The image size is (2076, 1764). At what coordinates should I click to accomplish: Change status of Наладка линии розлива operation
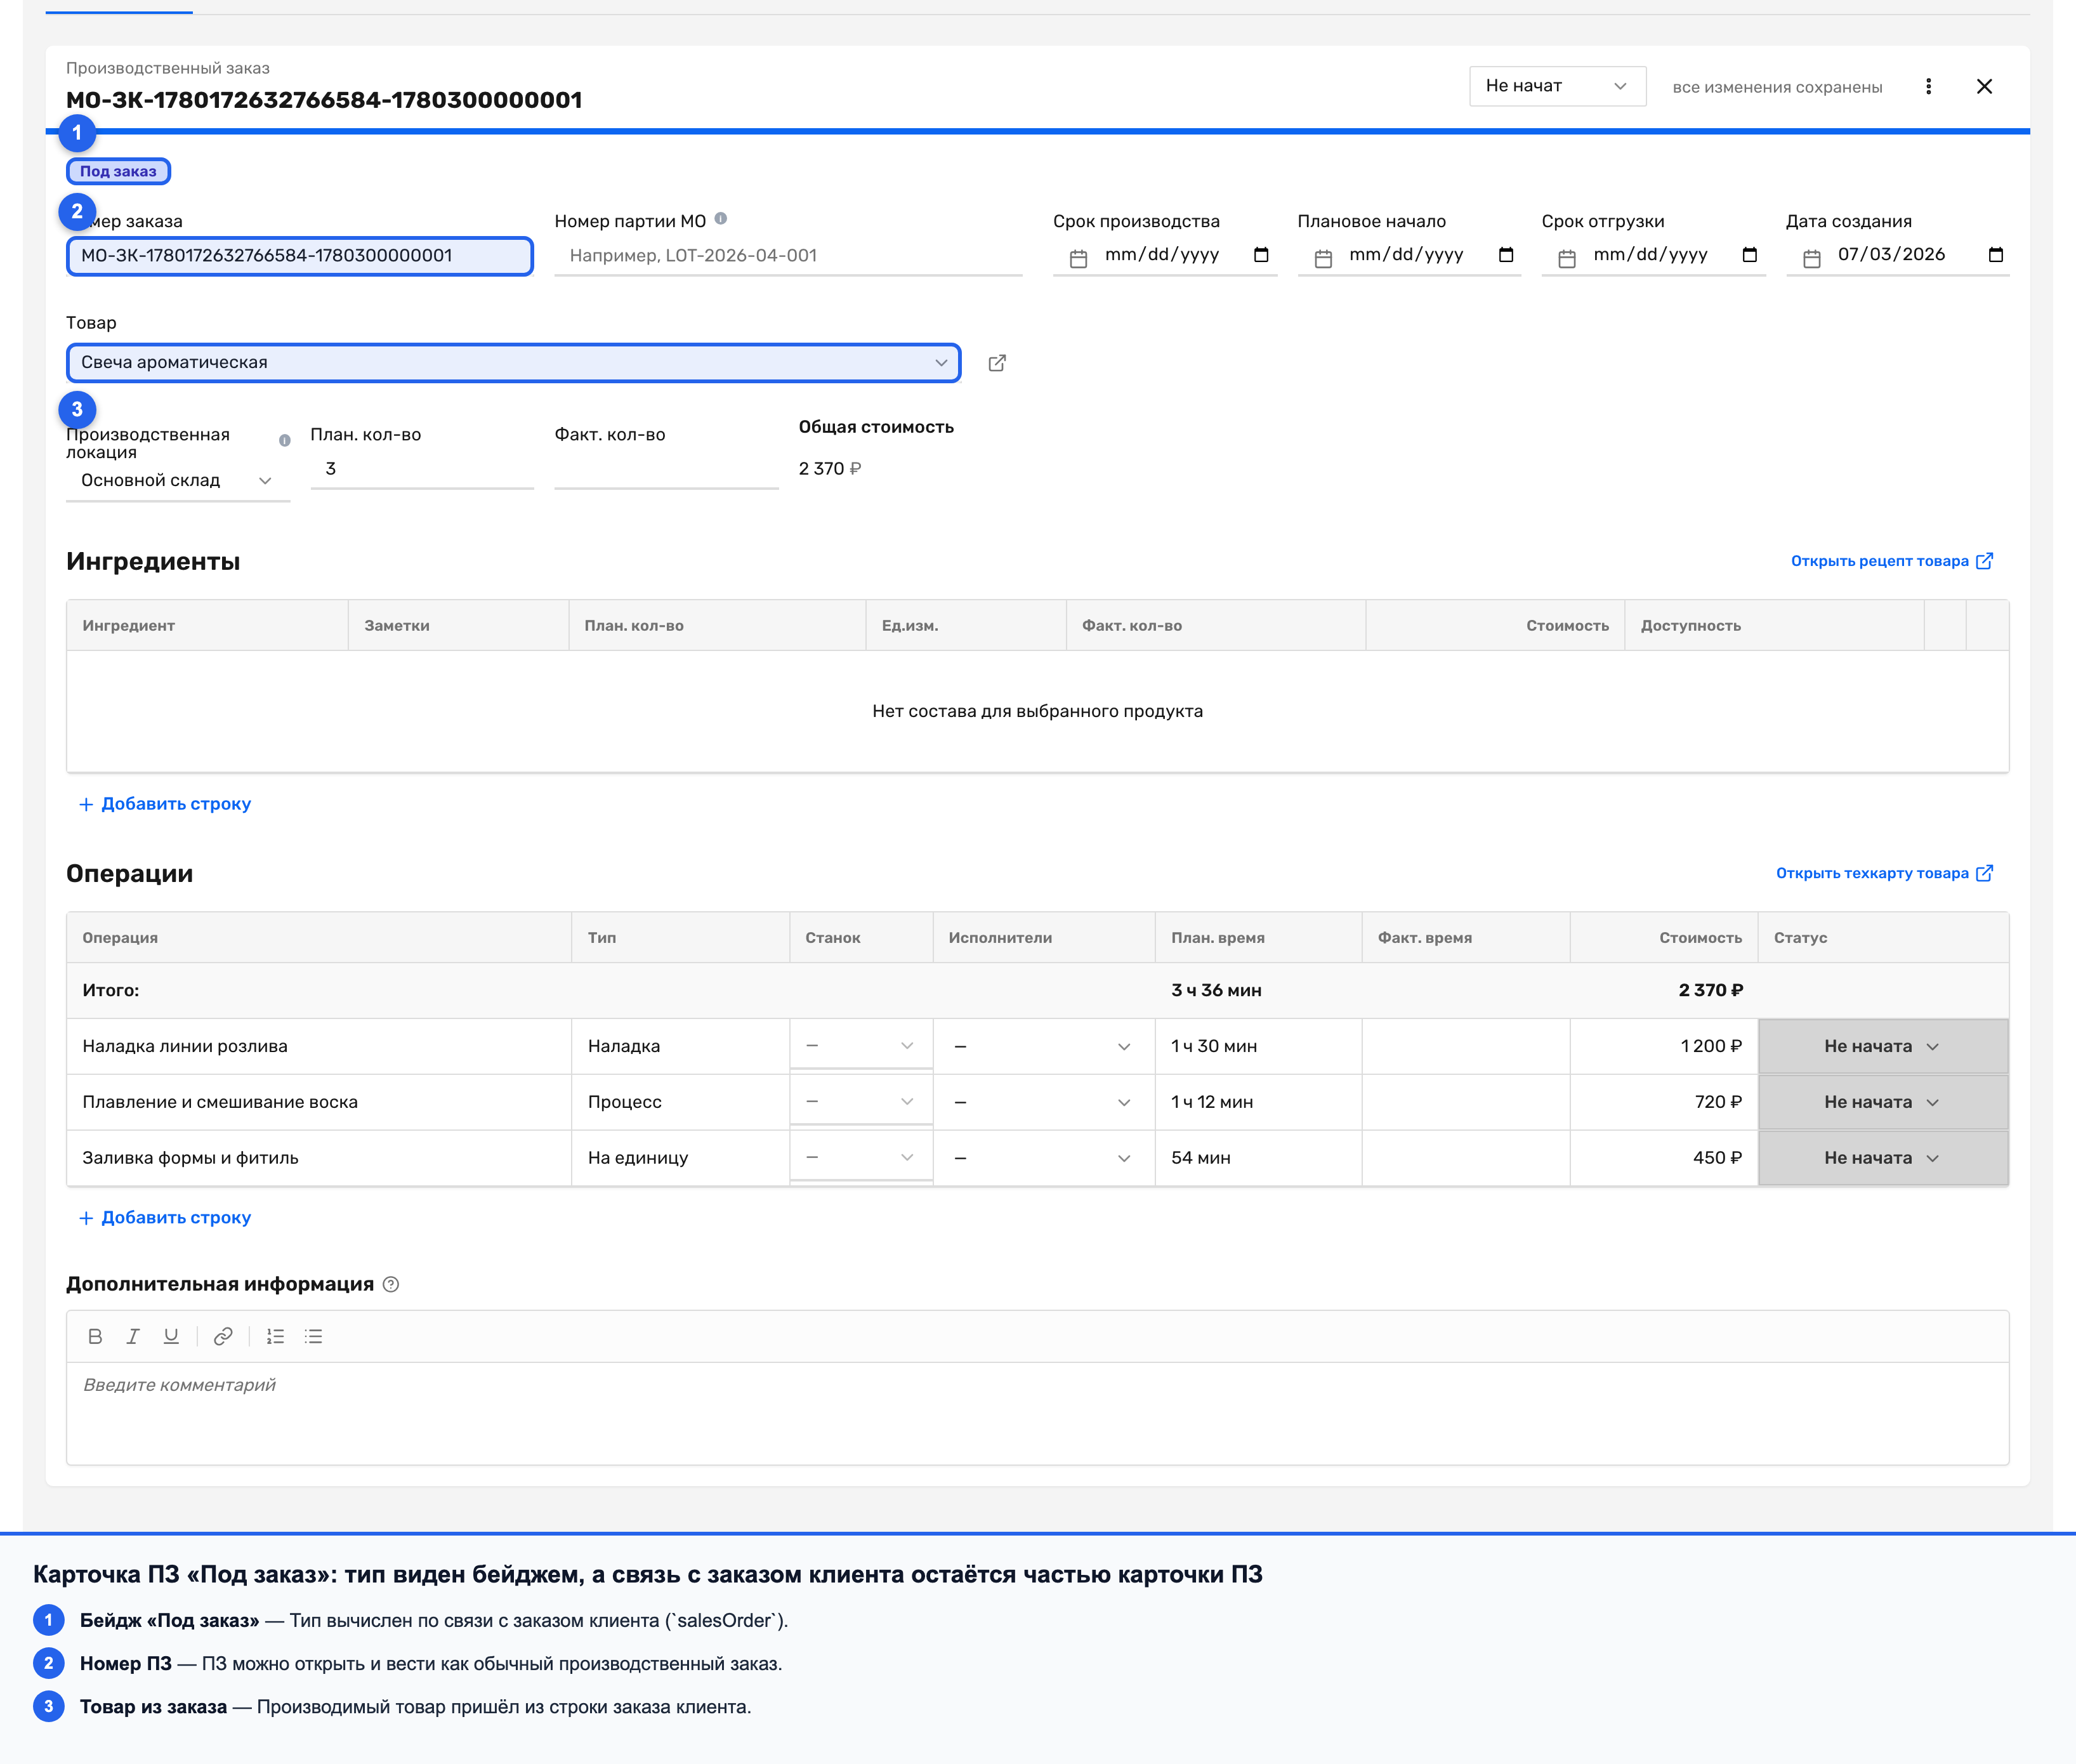click(x=1883, y=1047)
